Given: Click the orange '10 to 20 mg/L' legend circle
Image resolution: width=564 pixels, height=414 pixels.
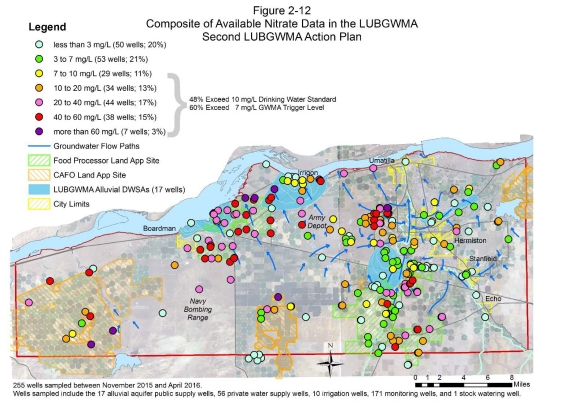Looking at the screenshot, I should point(39,88).
